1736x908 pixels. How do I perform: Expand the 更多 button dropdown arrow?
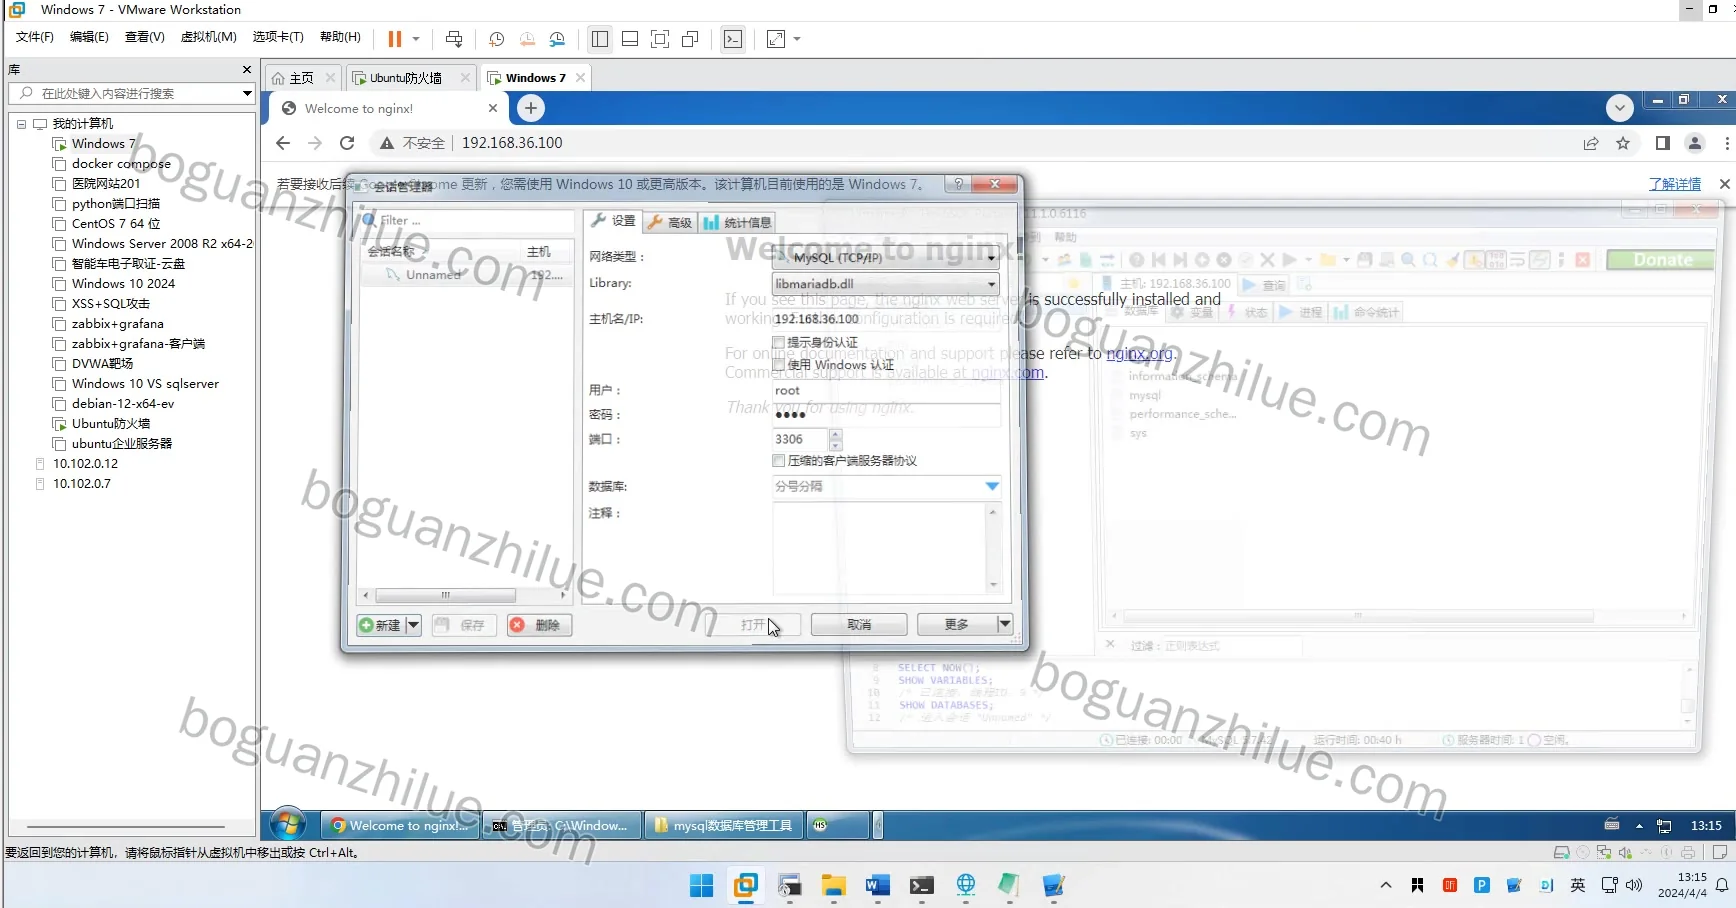tap(1005, 624)
